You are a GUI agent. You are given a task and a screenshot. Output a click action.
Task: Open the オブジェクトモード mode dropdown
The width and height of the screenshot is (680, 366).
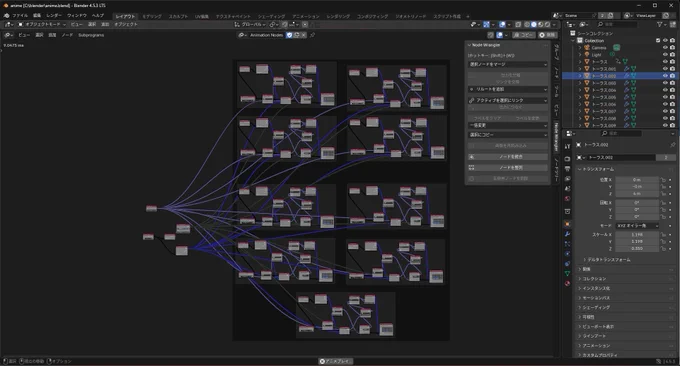pyautogui.click(x=42, y=25)
